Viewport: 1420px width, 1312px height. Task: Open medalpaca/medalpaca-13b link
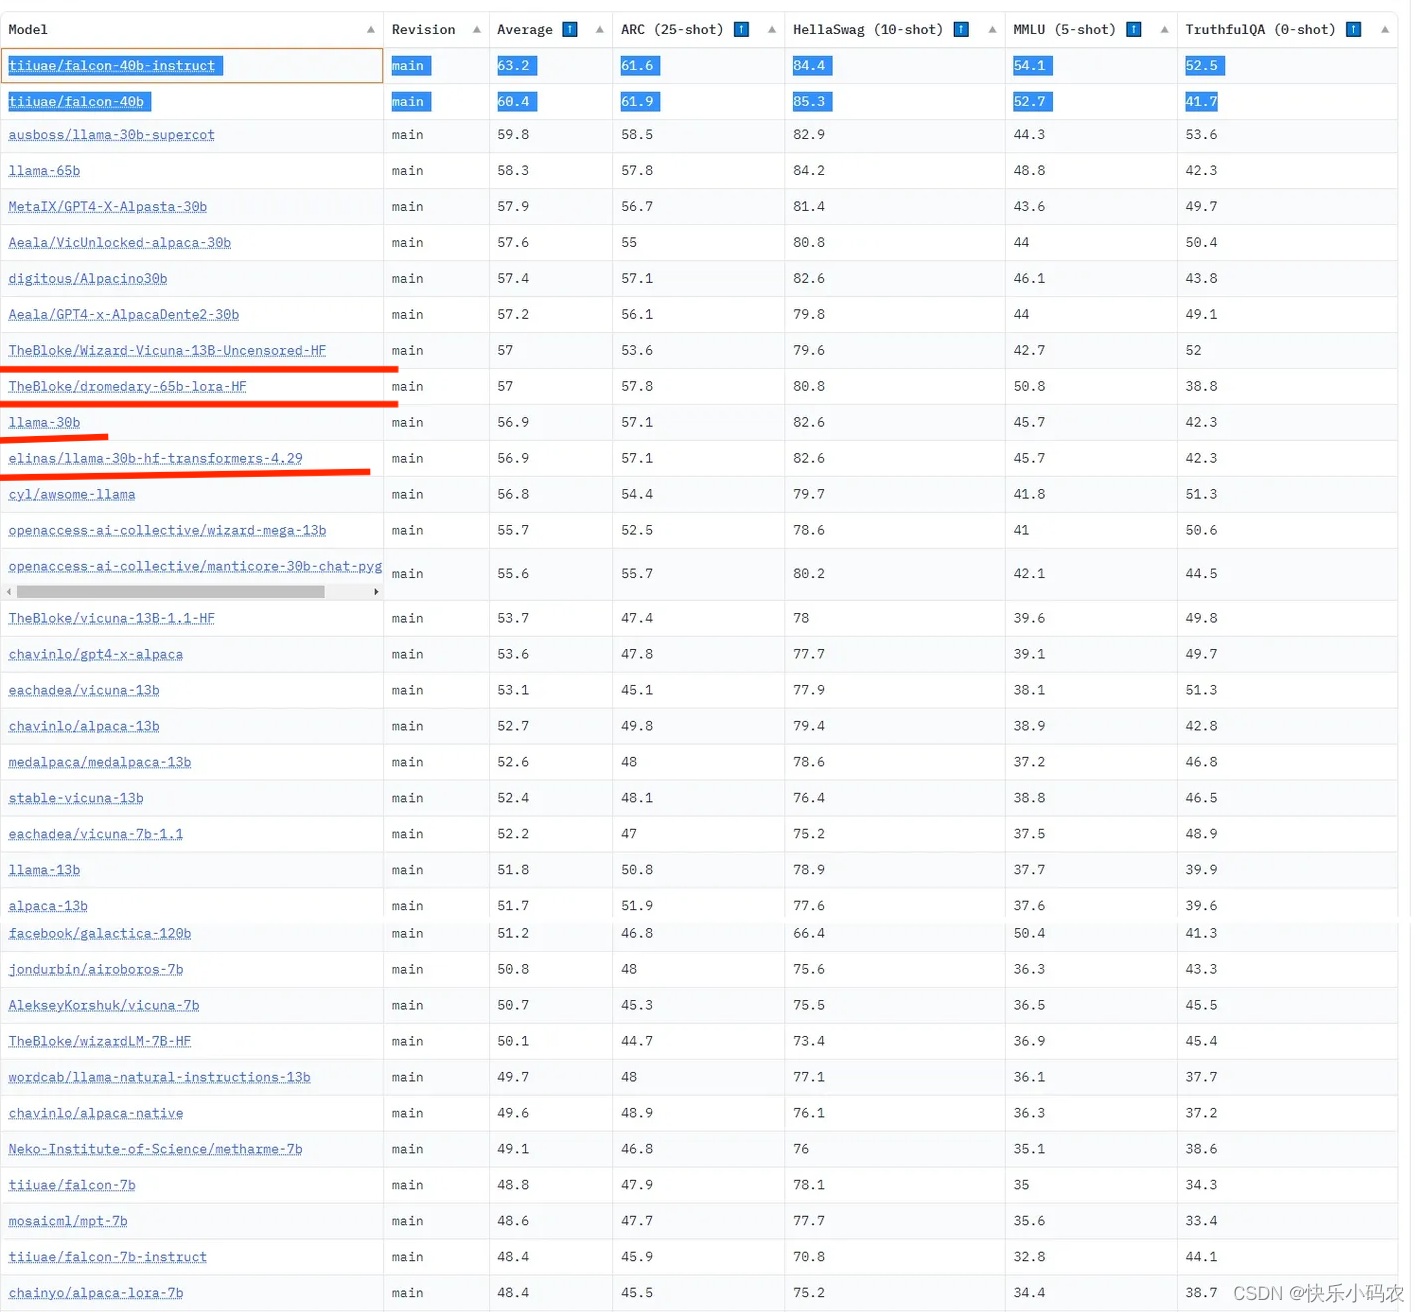(x=100, y=763)
